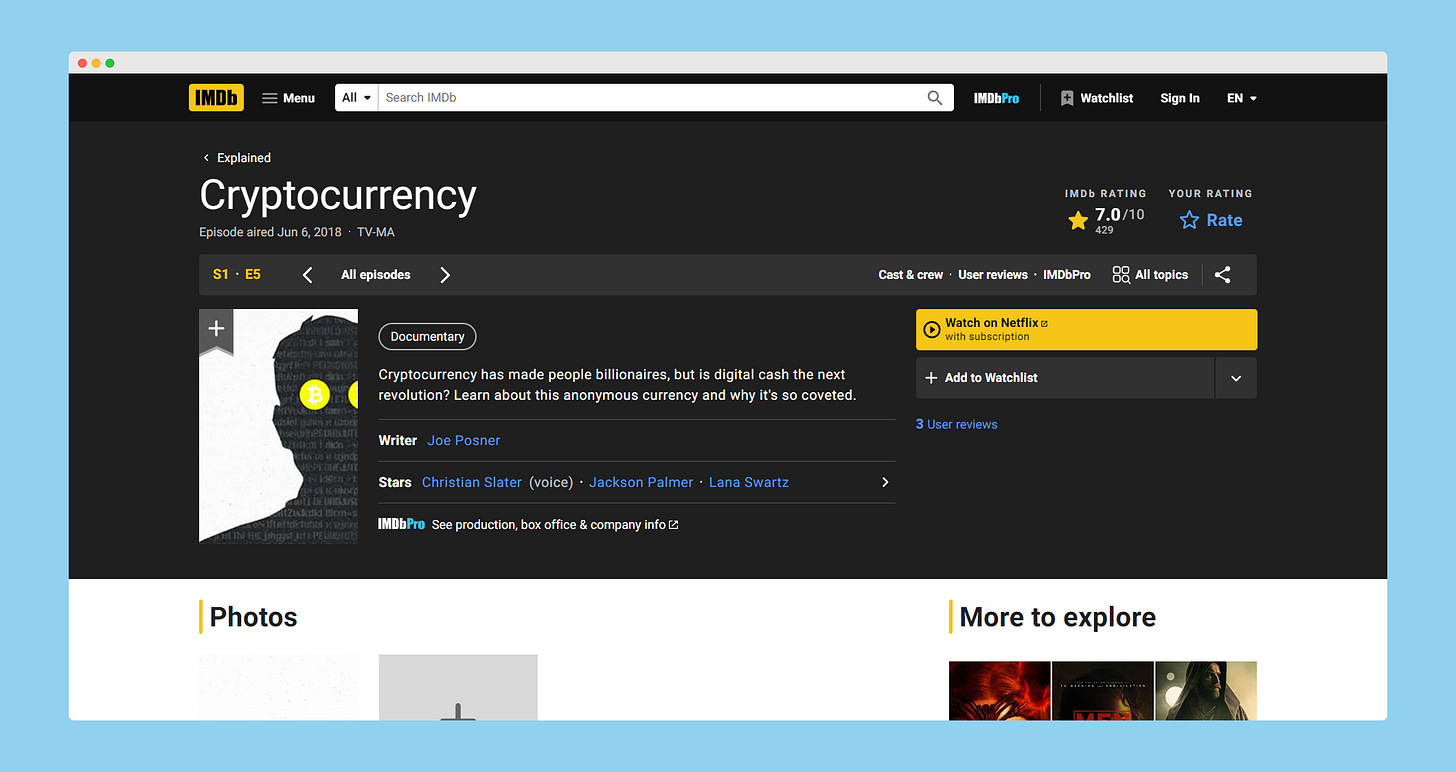Open the All search category dropdown
1456x772 pixels.
pyautogui.click(x=356, y=98)
